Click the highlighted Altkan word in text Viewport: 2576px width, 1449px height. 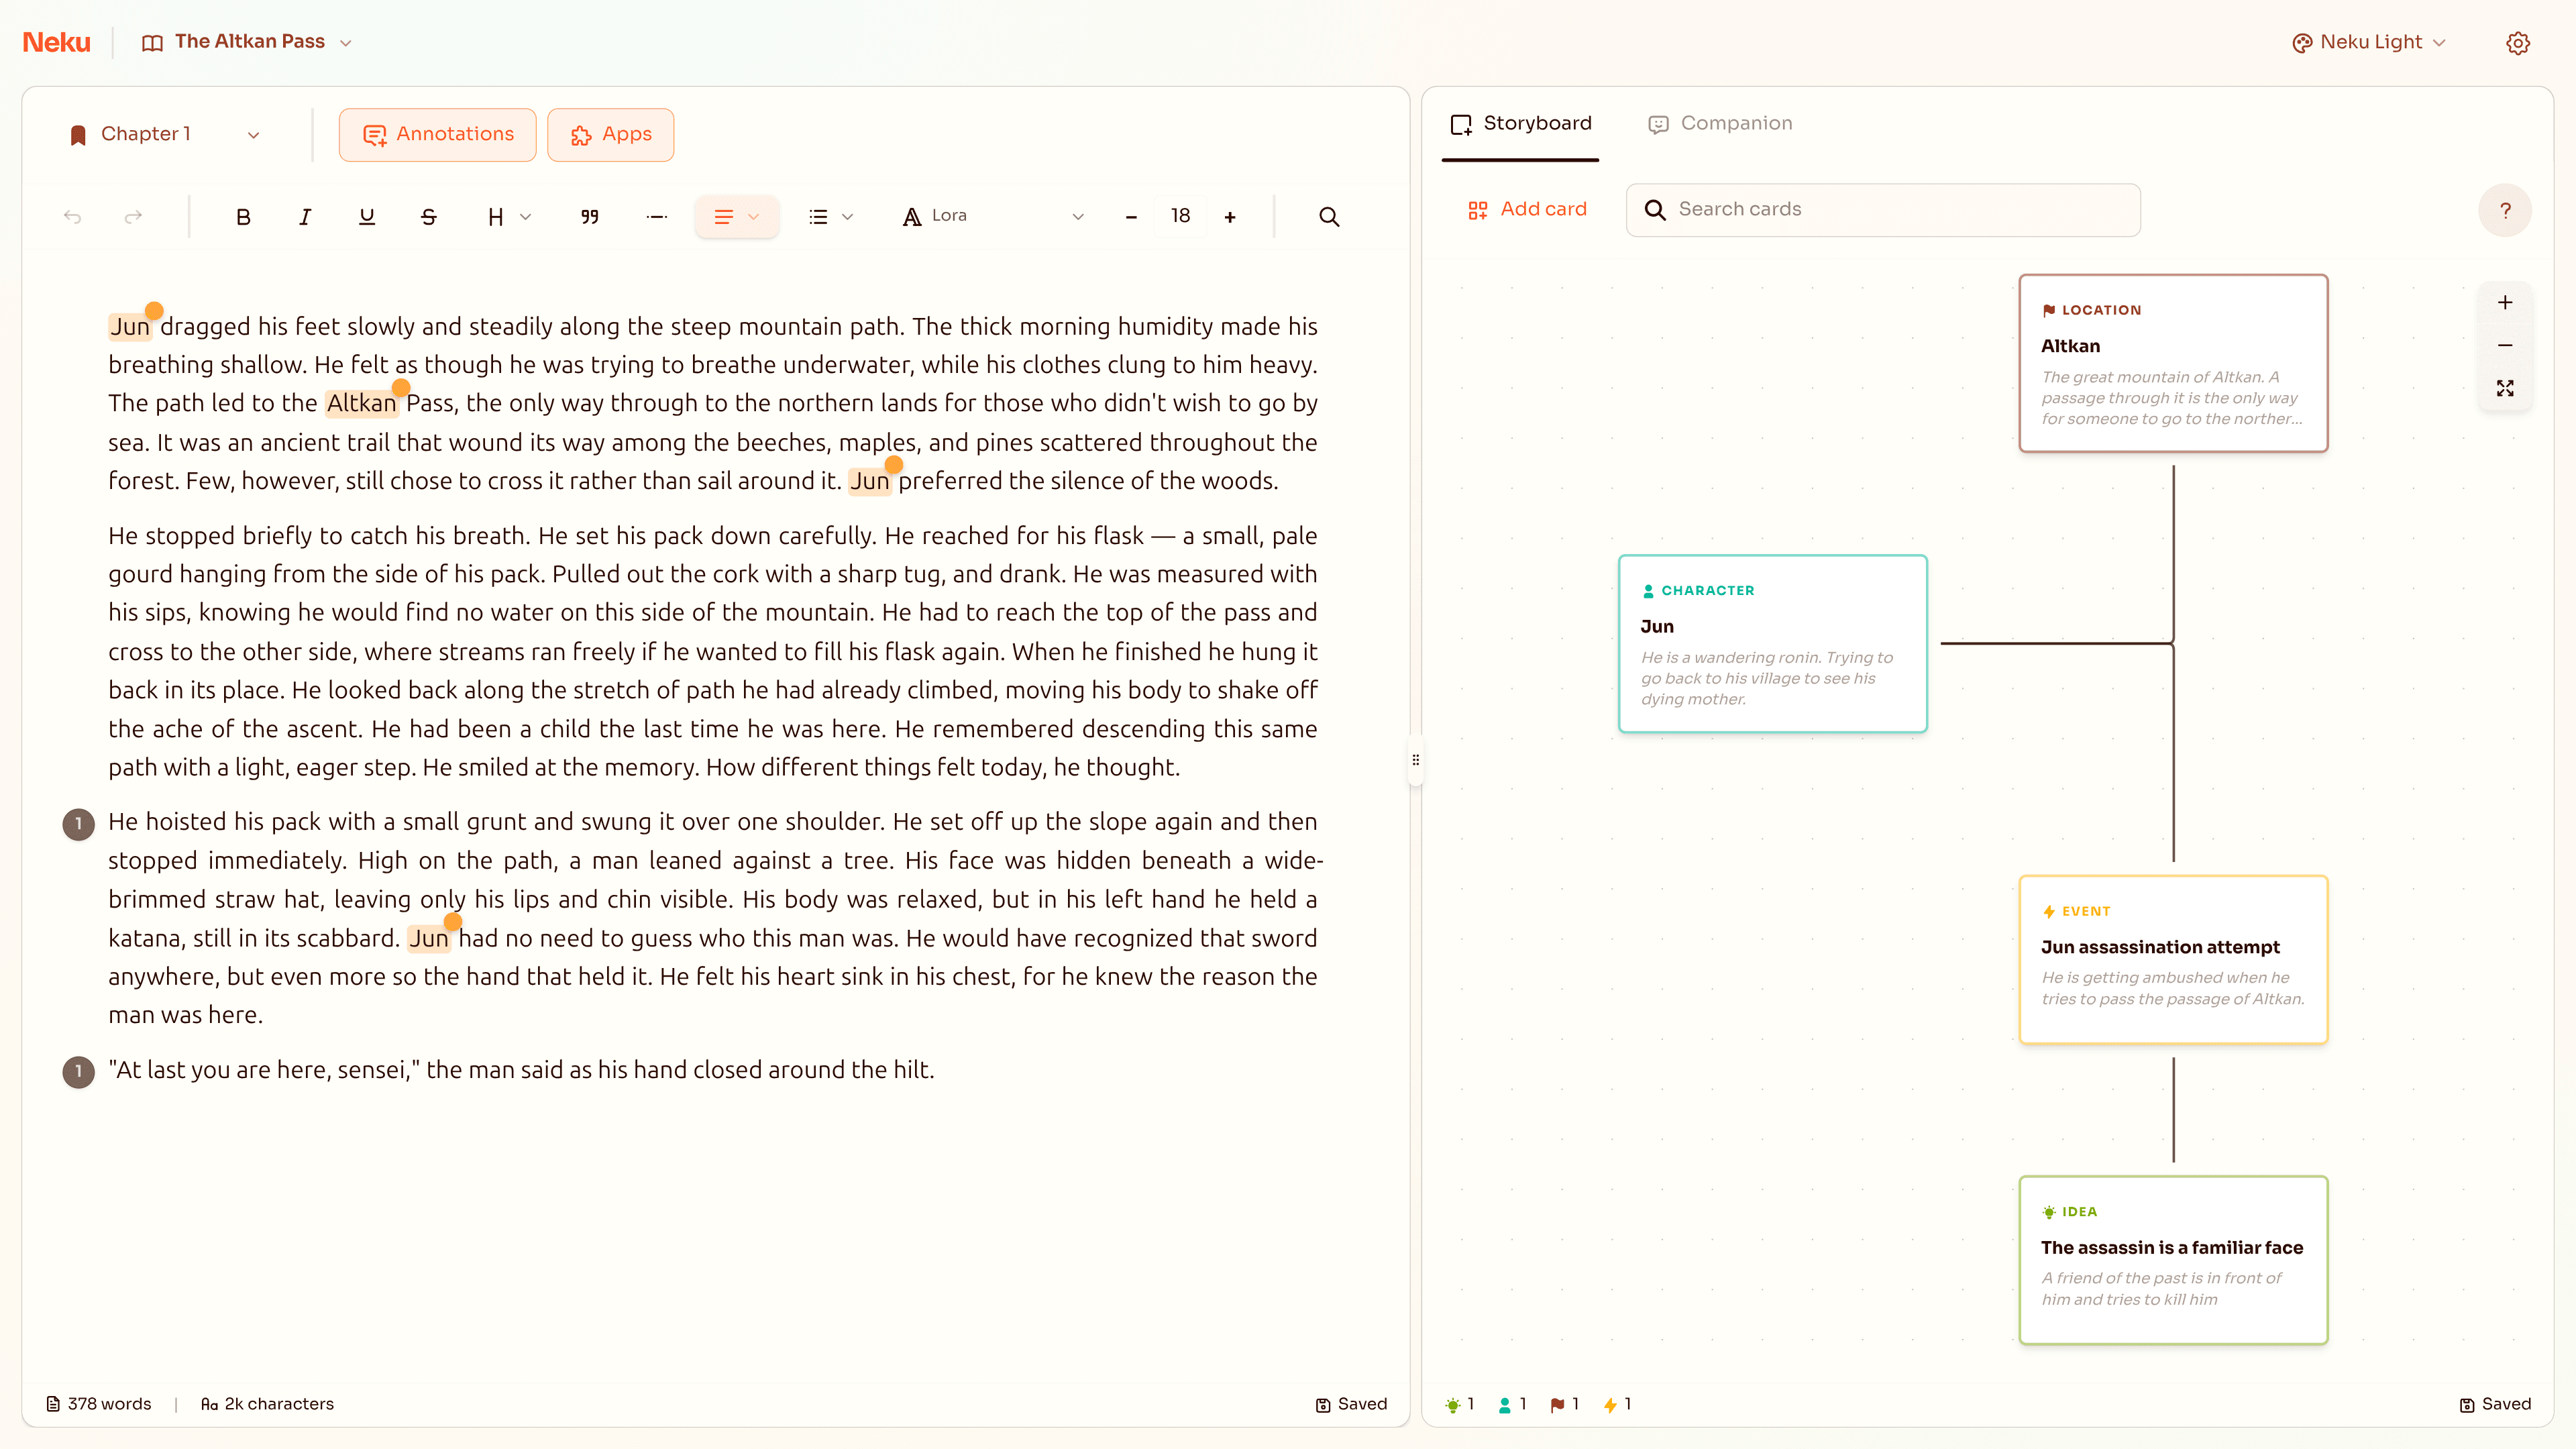coord(362,403)
